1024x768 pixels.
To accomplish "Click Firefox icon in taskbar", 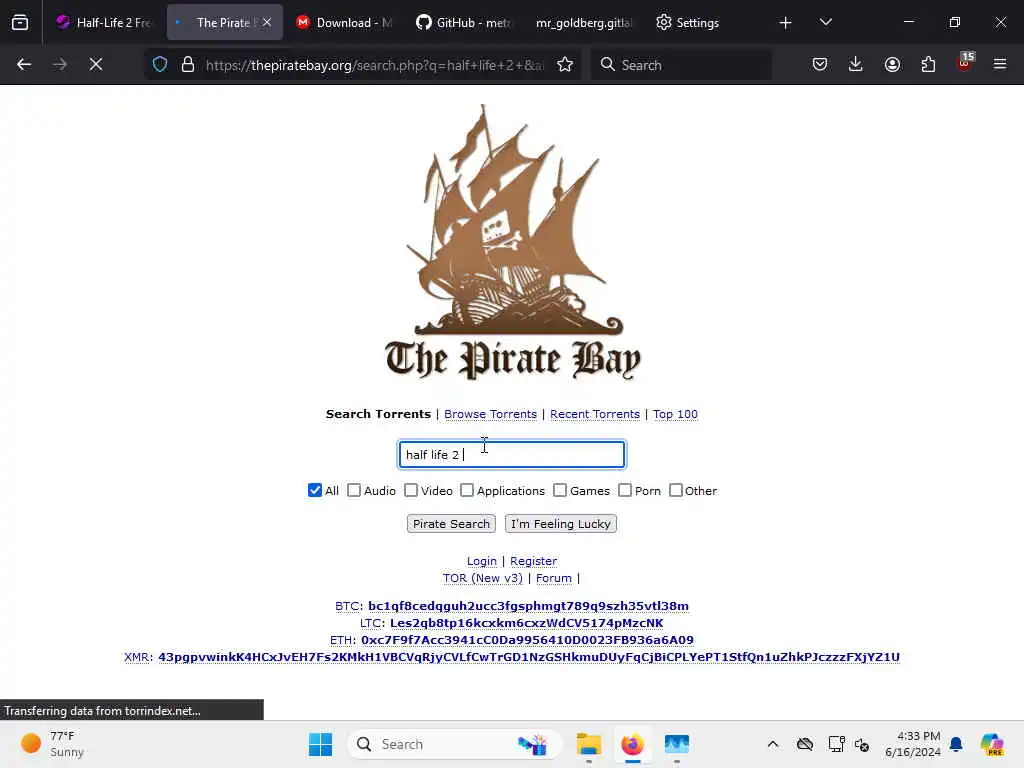I will (x=632, y=744).
